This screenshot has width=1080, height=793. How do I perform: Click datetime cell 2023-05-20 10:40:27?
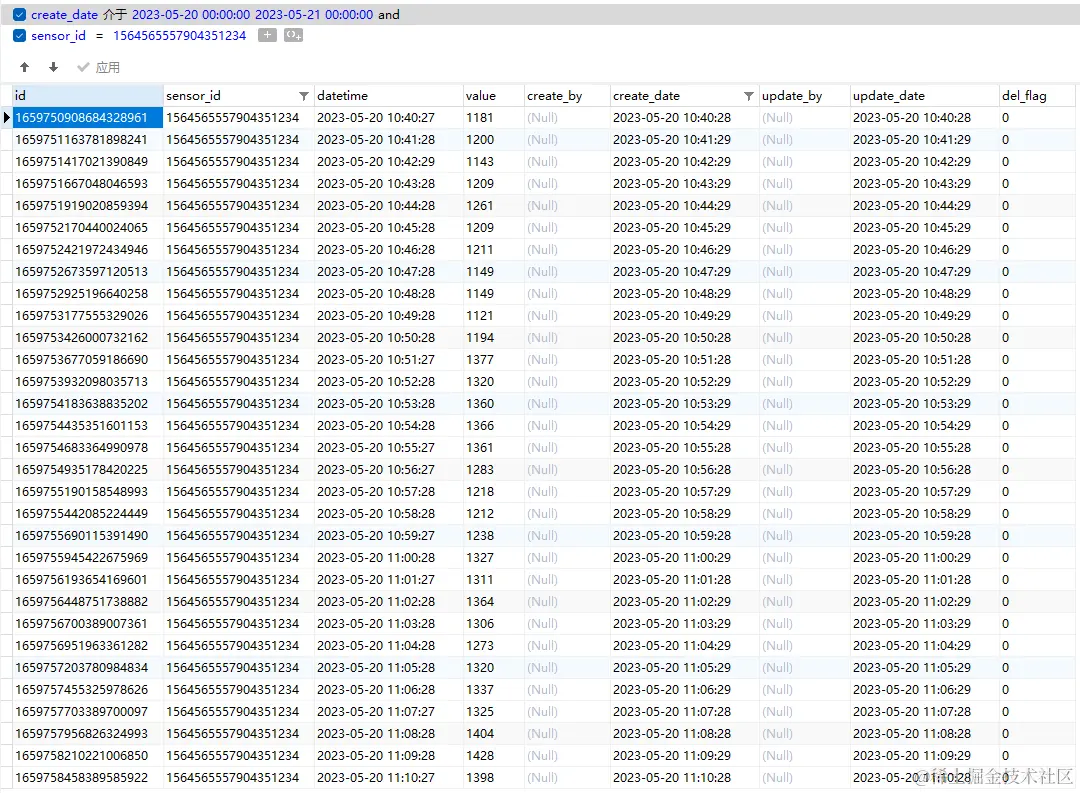(388, 118)
